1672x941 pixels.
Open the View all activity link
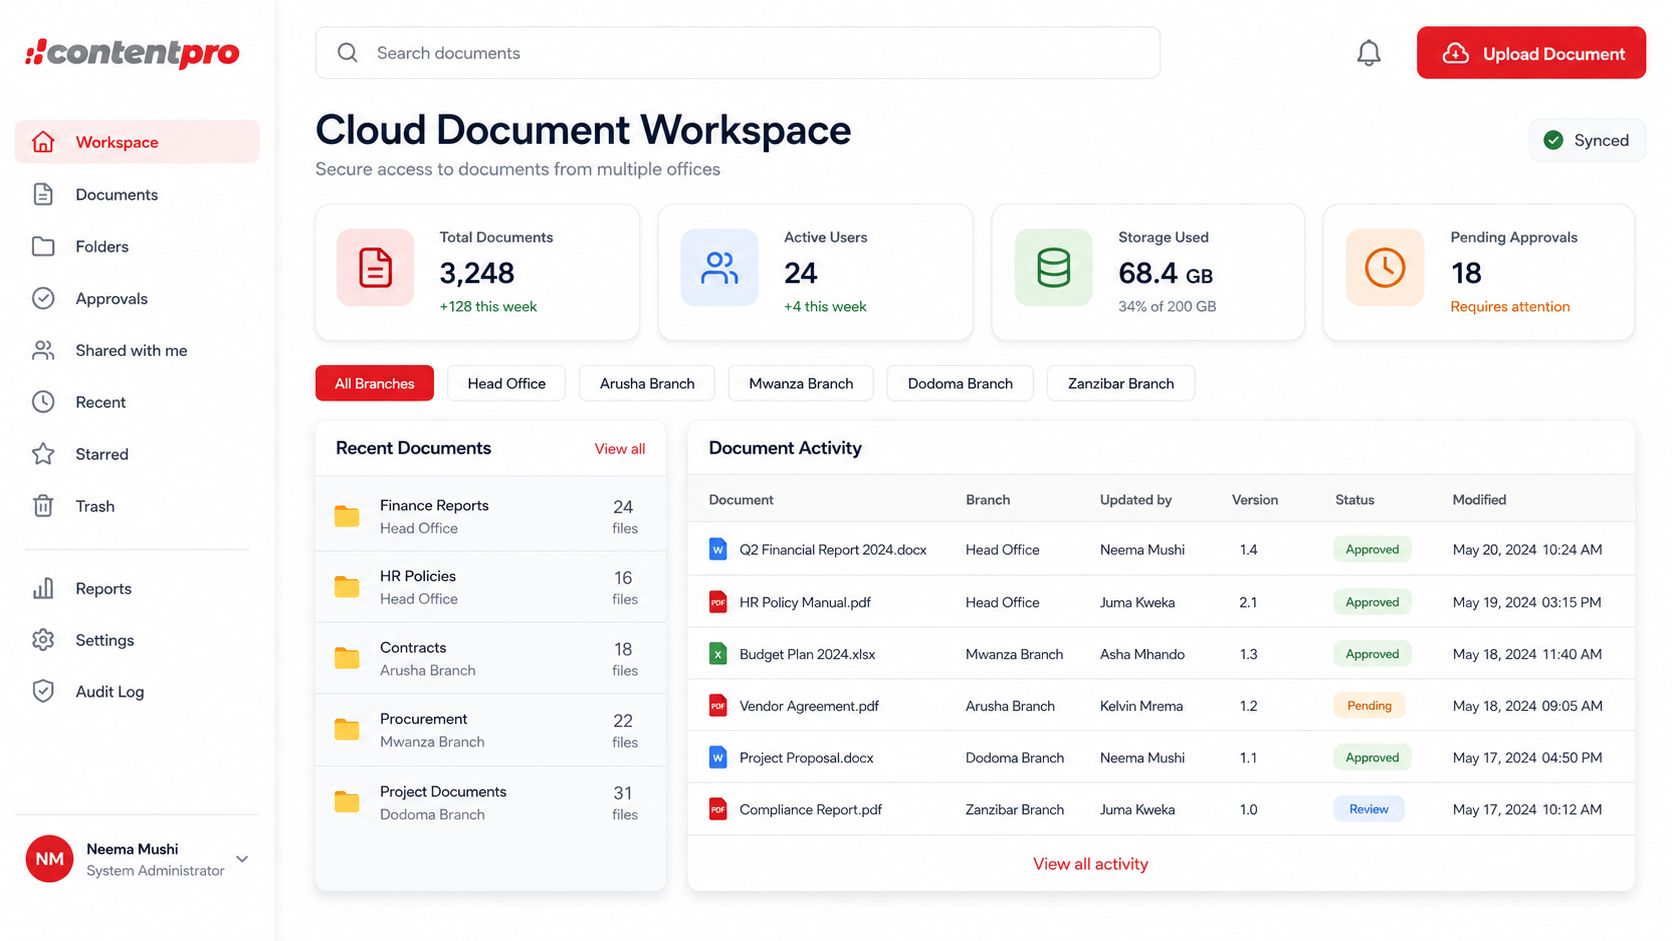(1090, 864)
